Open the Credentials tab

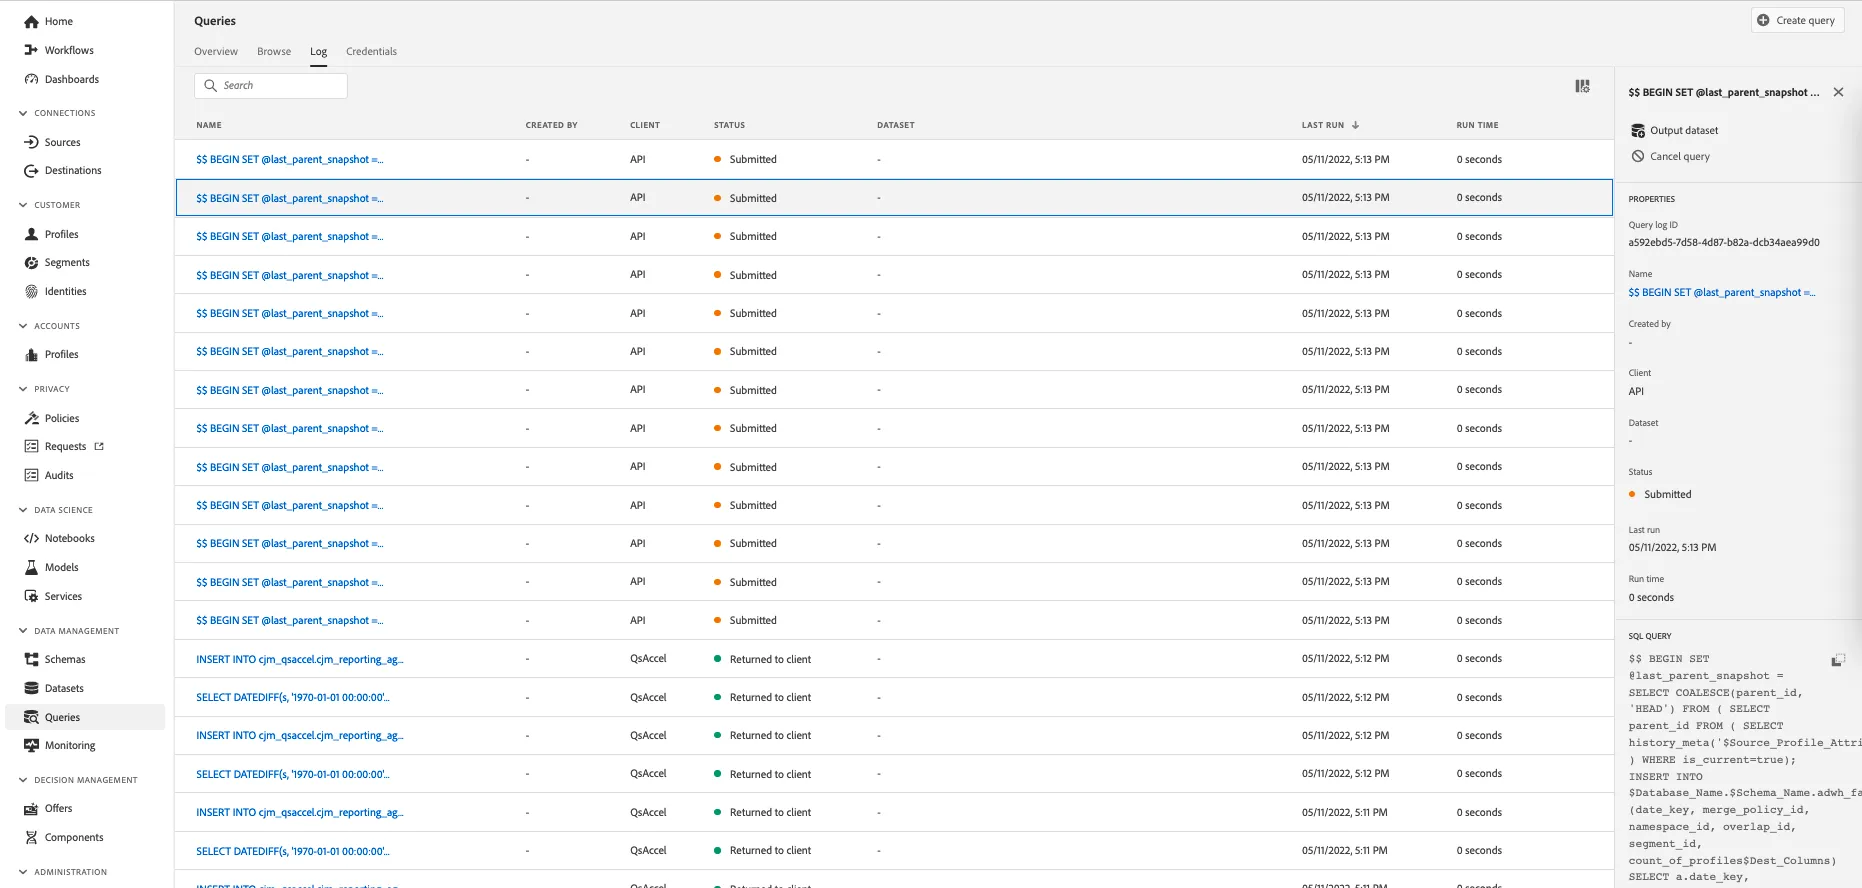(371, 52)
